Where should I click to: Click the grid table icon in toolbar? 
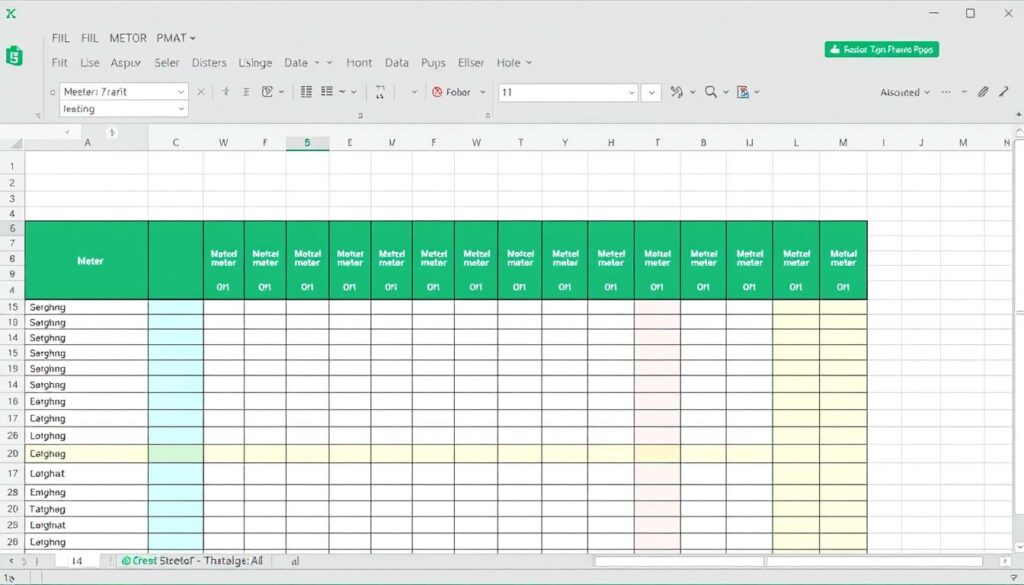[306, 91]
